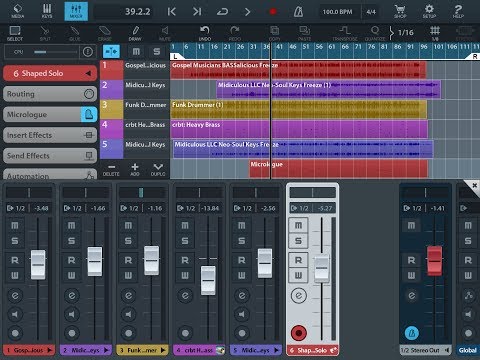Open Help
The height and width of the screenshot is (360, 480).
[x=458, y=11]
